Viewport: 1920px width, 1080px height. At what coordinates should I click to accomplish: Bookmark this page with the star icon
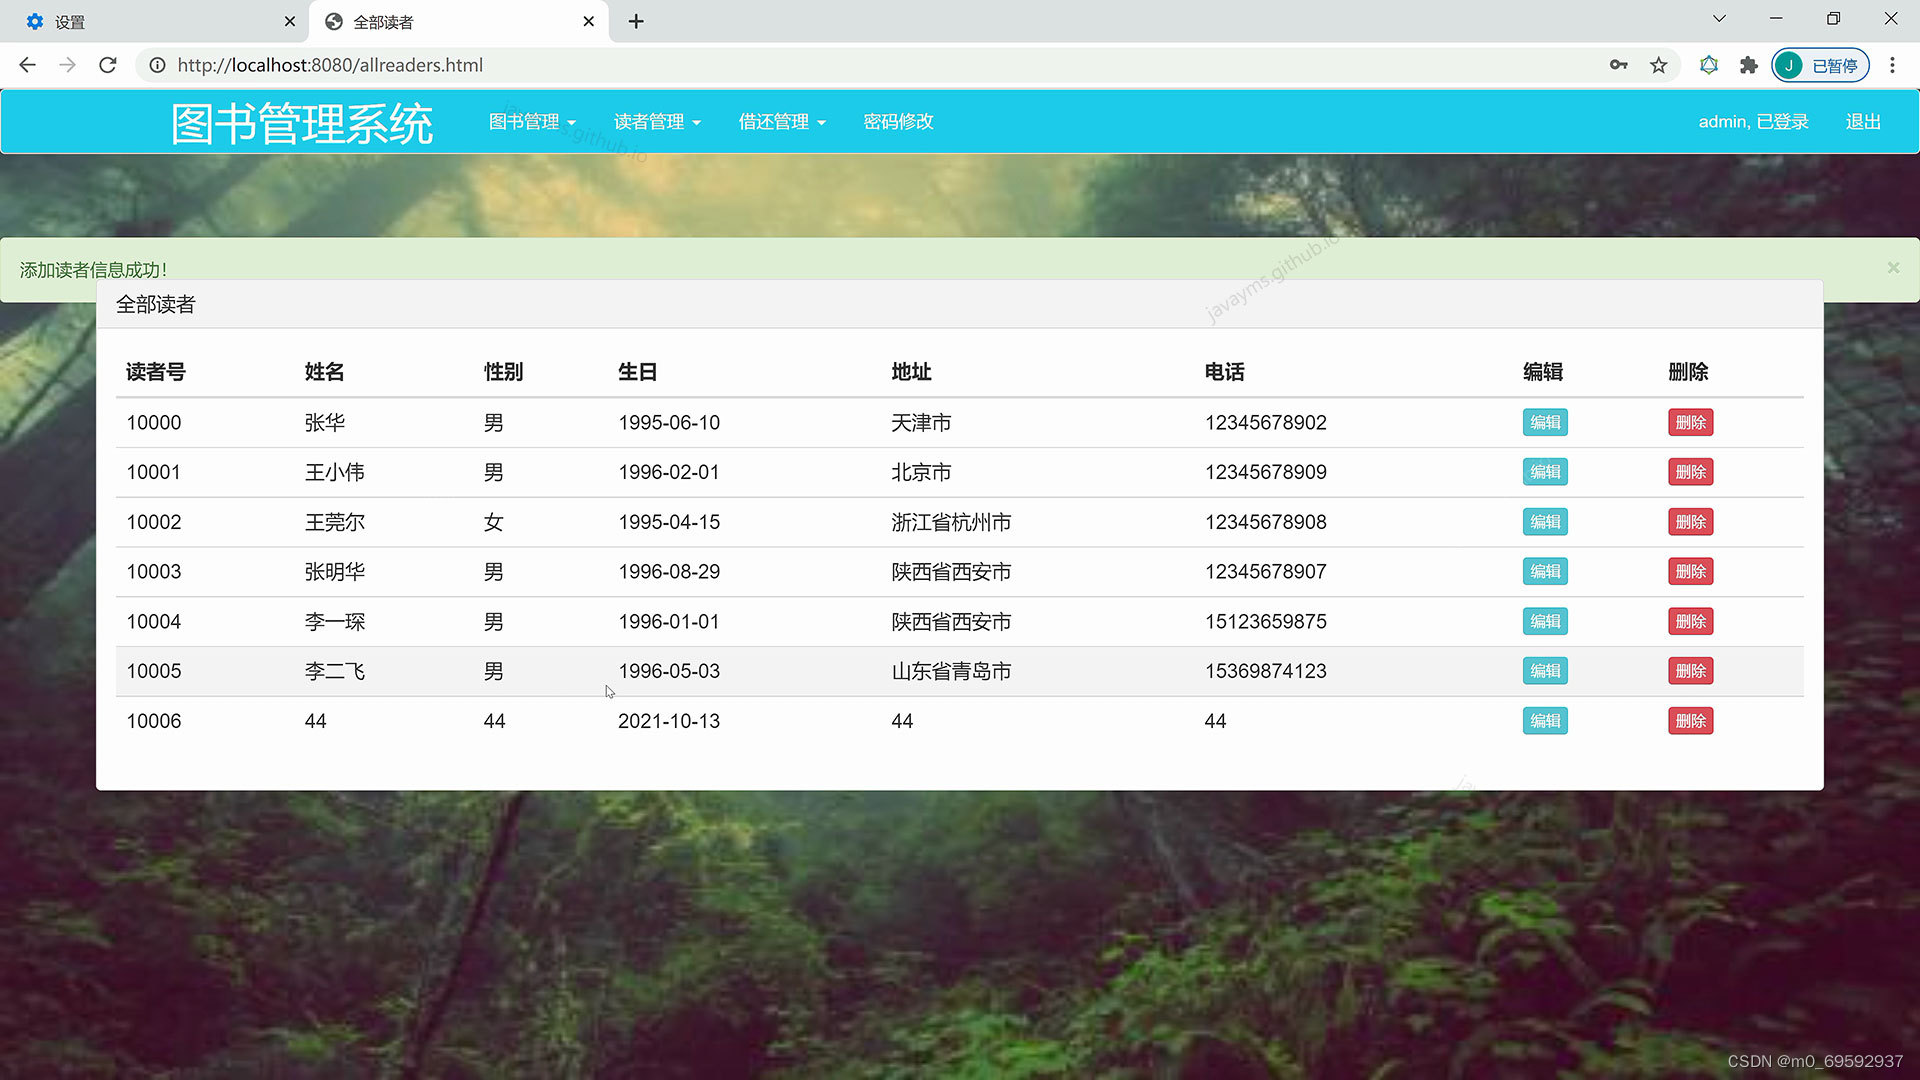click(1658, 65)
